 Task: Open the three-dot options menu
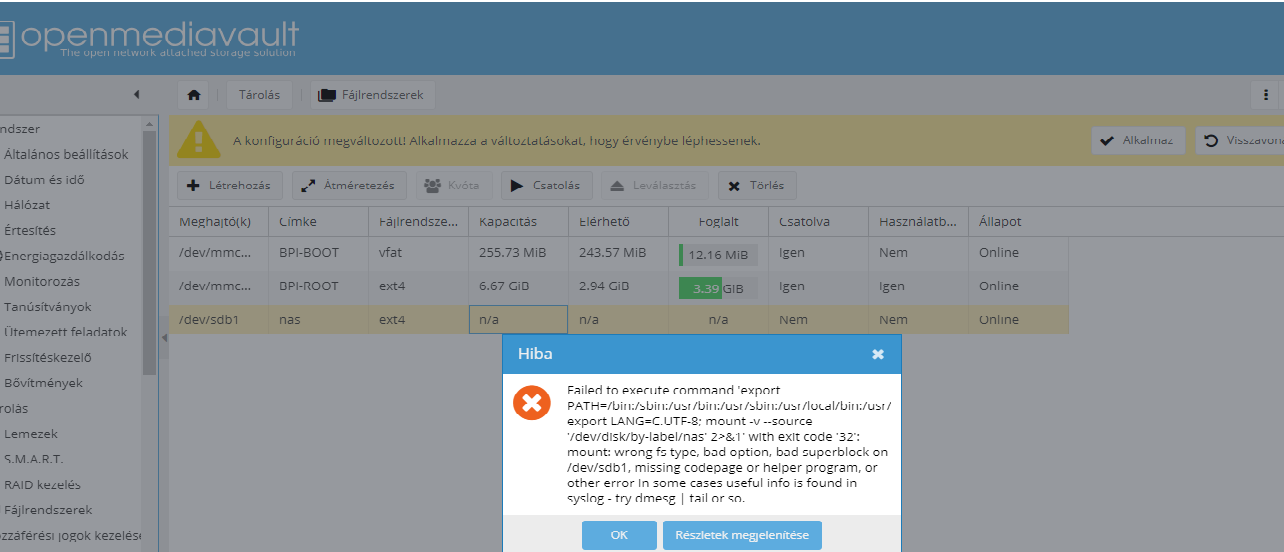pos(1266,95)
